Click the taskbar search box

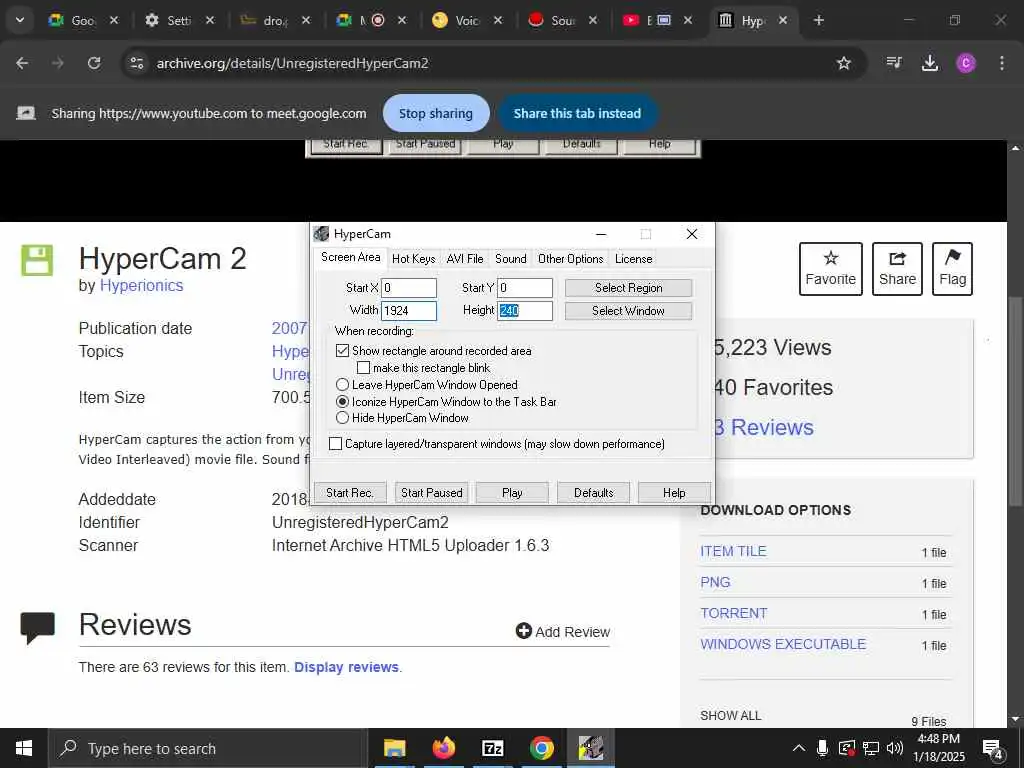pos(208,748)
